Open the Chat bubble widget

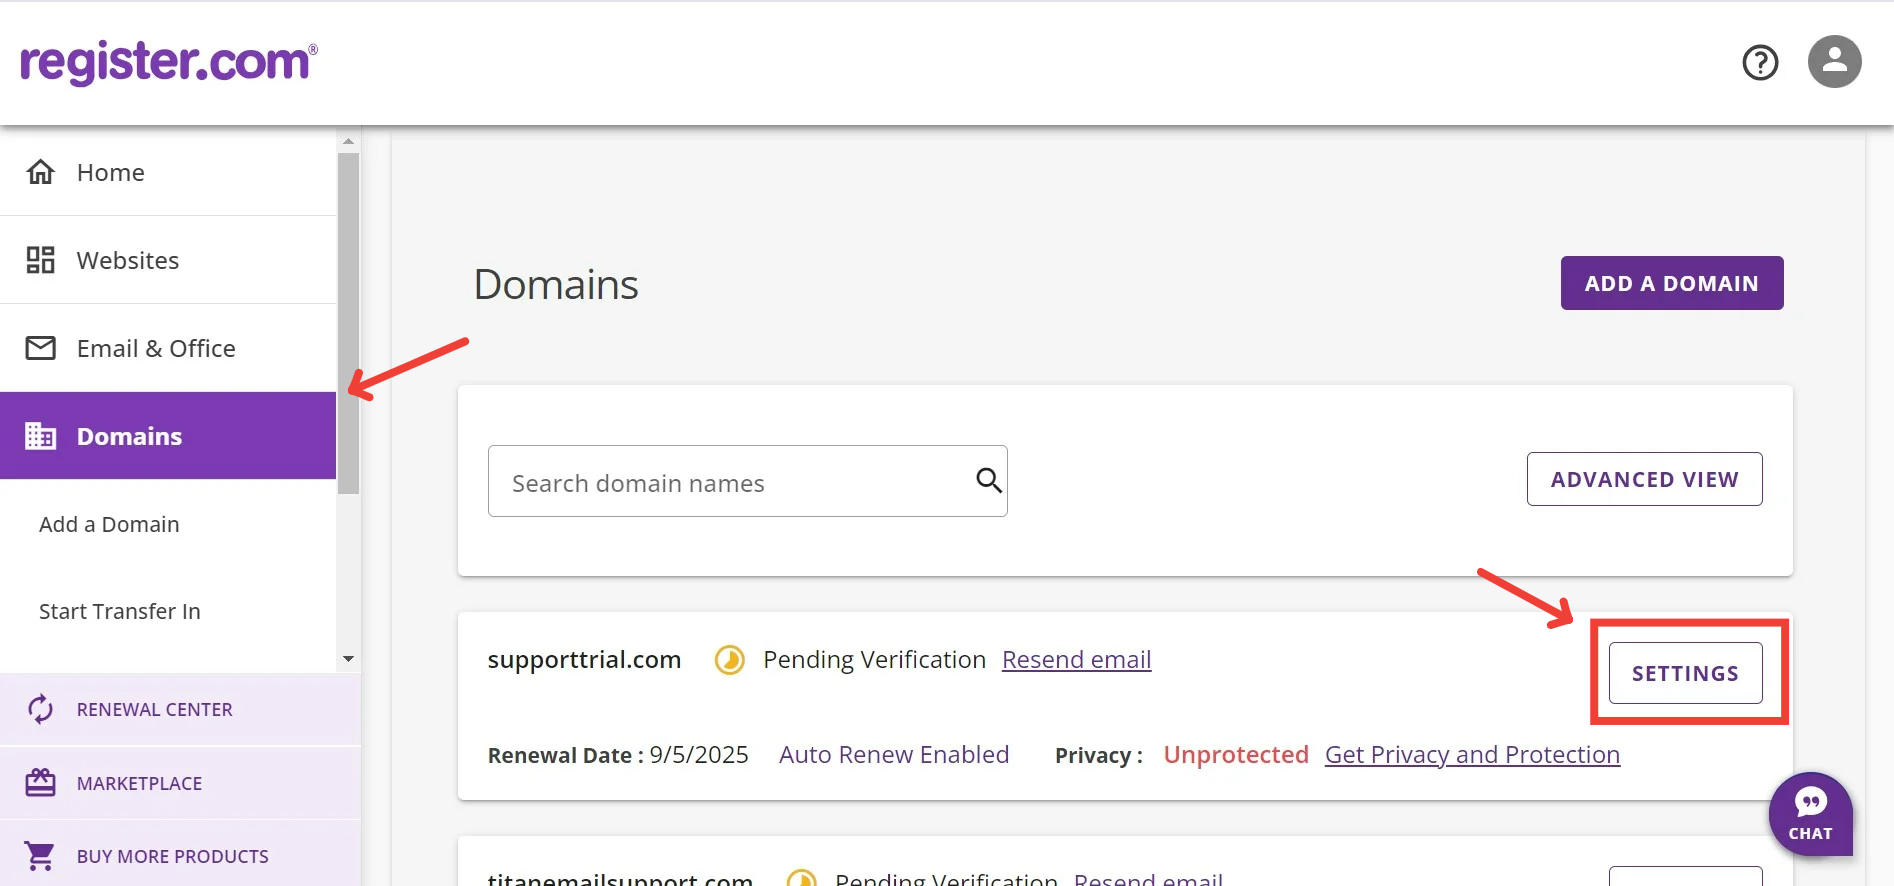pos(1810,814)
